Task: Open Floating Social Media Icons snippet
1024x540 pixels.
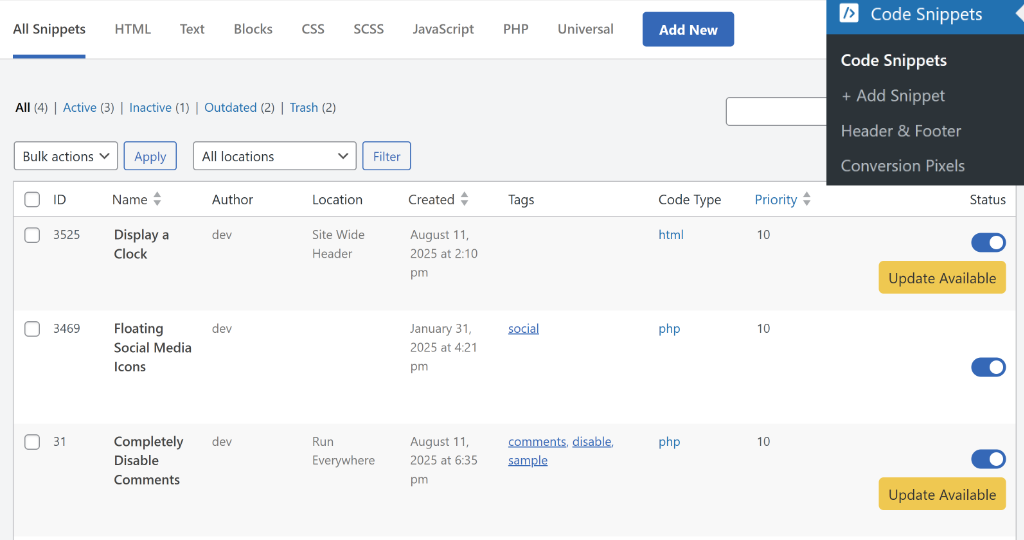Action: click(x=152, y=347)
